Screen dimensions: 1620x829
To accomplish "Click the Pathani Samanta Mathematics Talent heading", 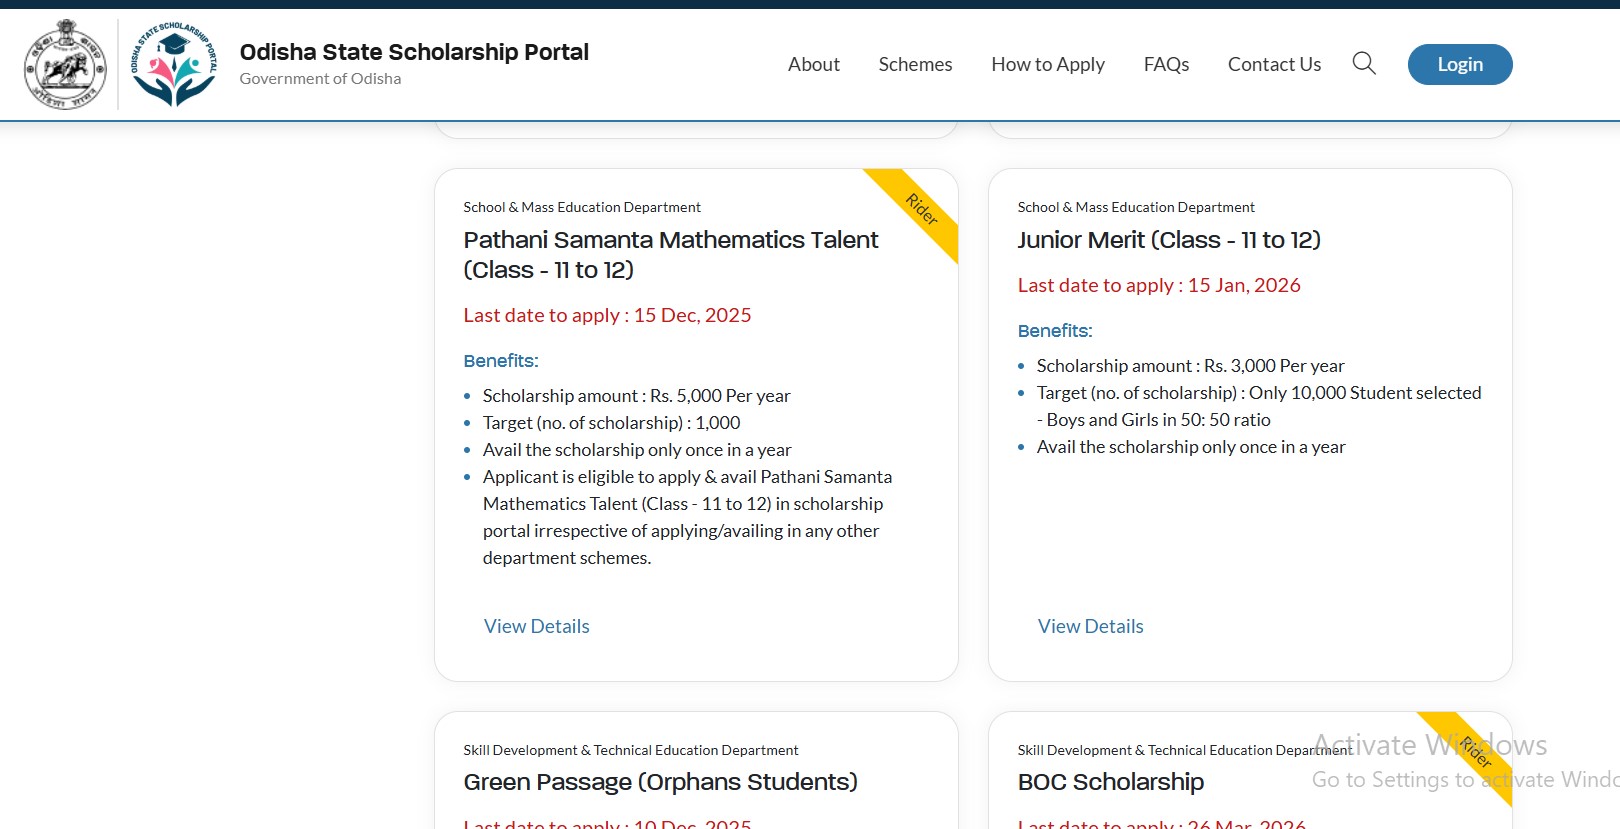I will tap(671, 255).
